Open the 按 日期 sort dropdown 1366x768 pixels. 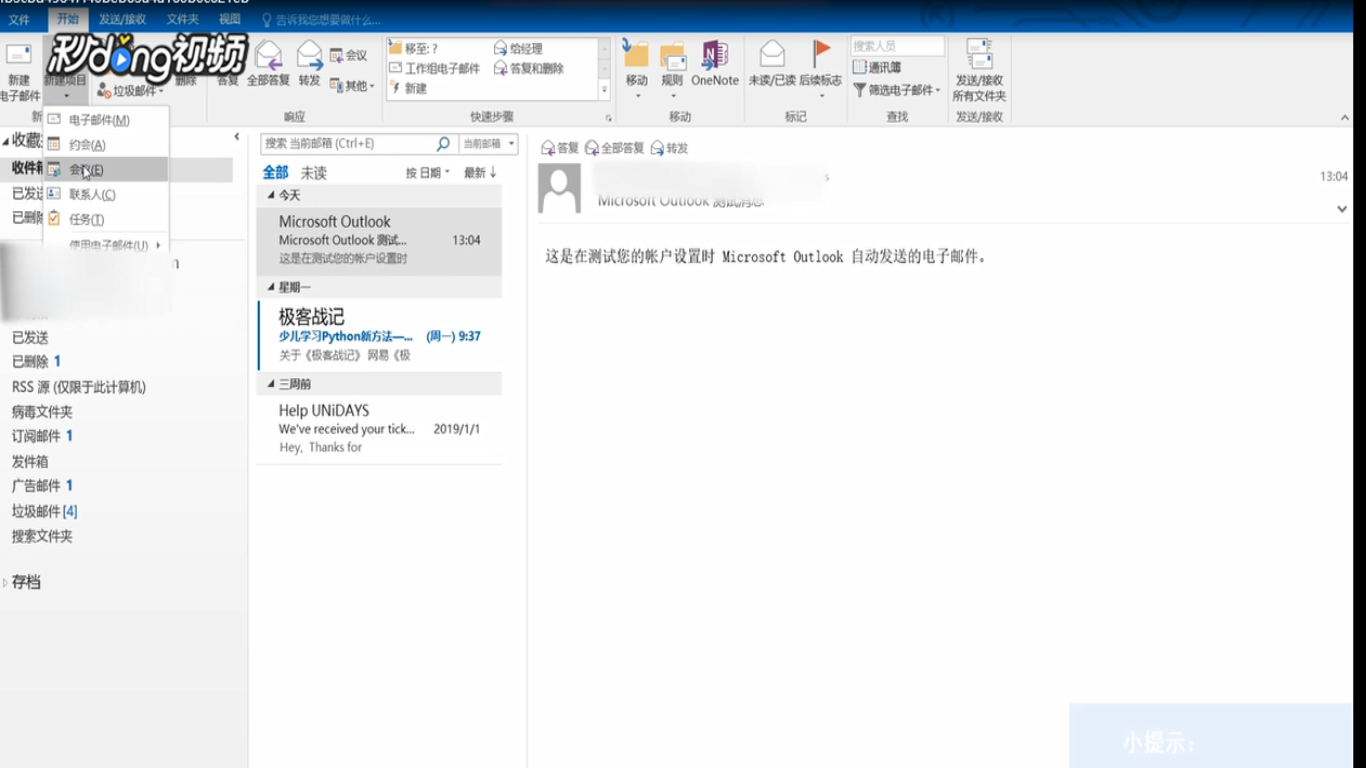point(427,173)
